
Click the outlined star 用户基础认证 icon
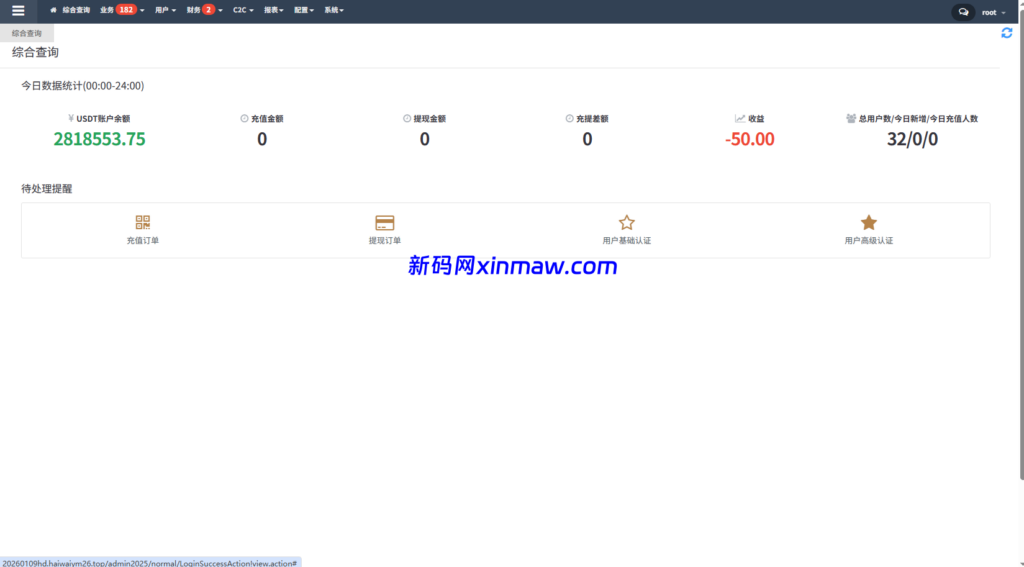coord(626,223)
